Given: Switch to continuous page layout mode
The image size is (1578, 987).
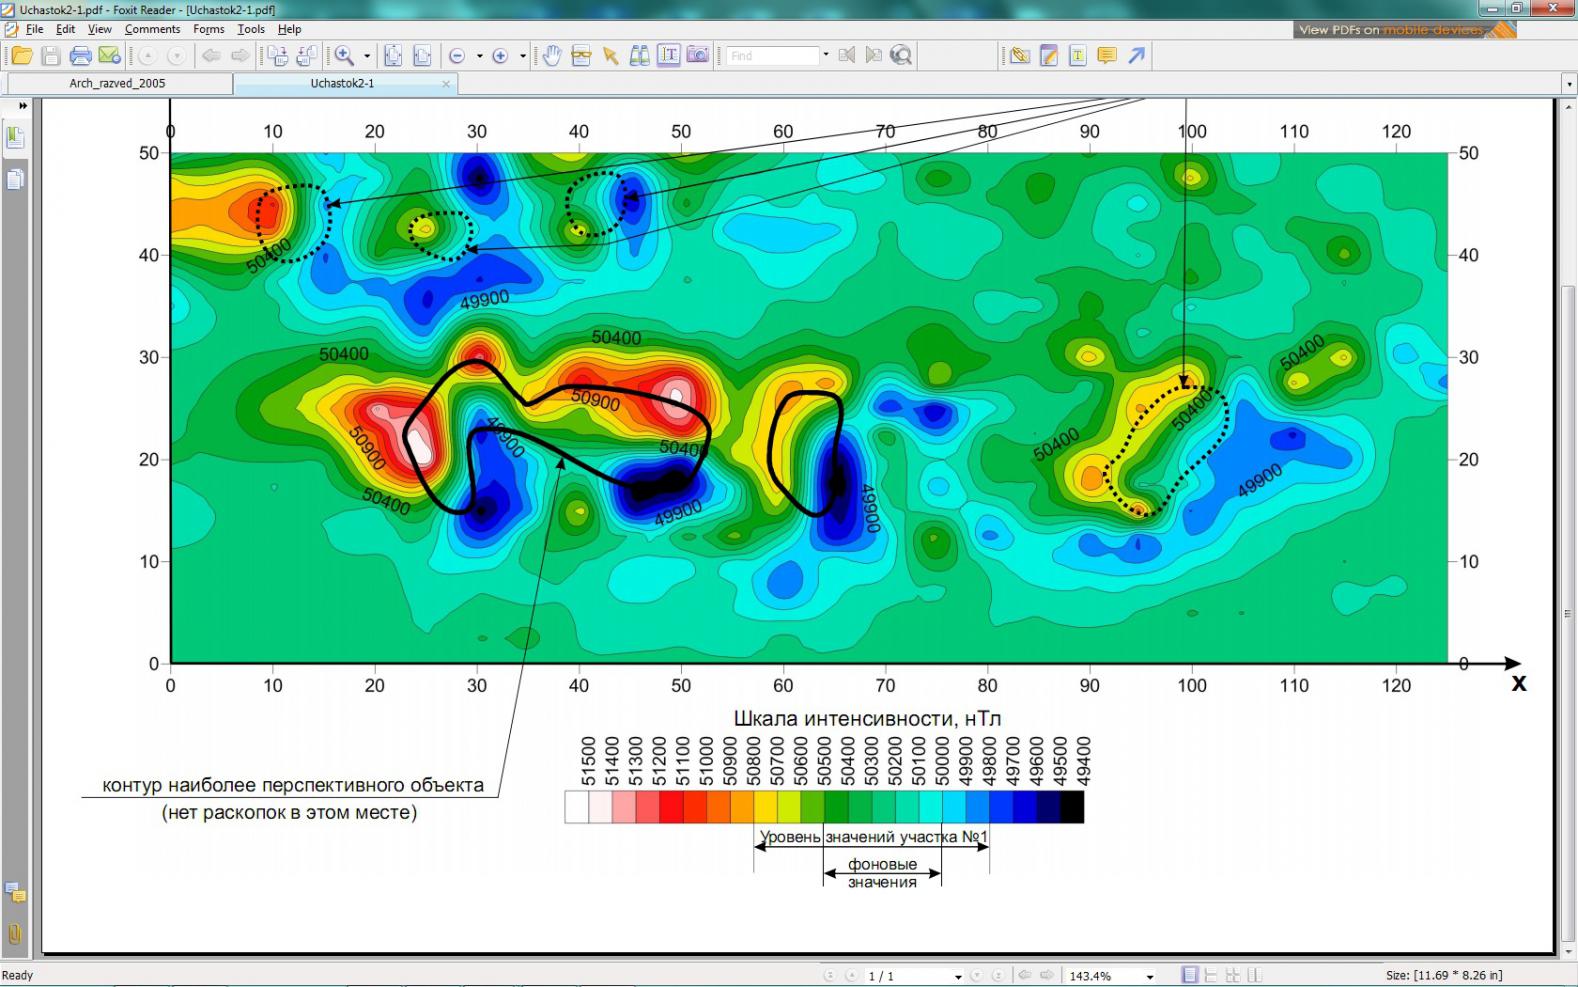Looking at the screenshot, I should [x=1211, y=975].
